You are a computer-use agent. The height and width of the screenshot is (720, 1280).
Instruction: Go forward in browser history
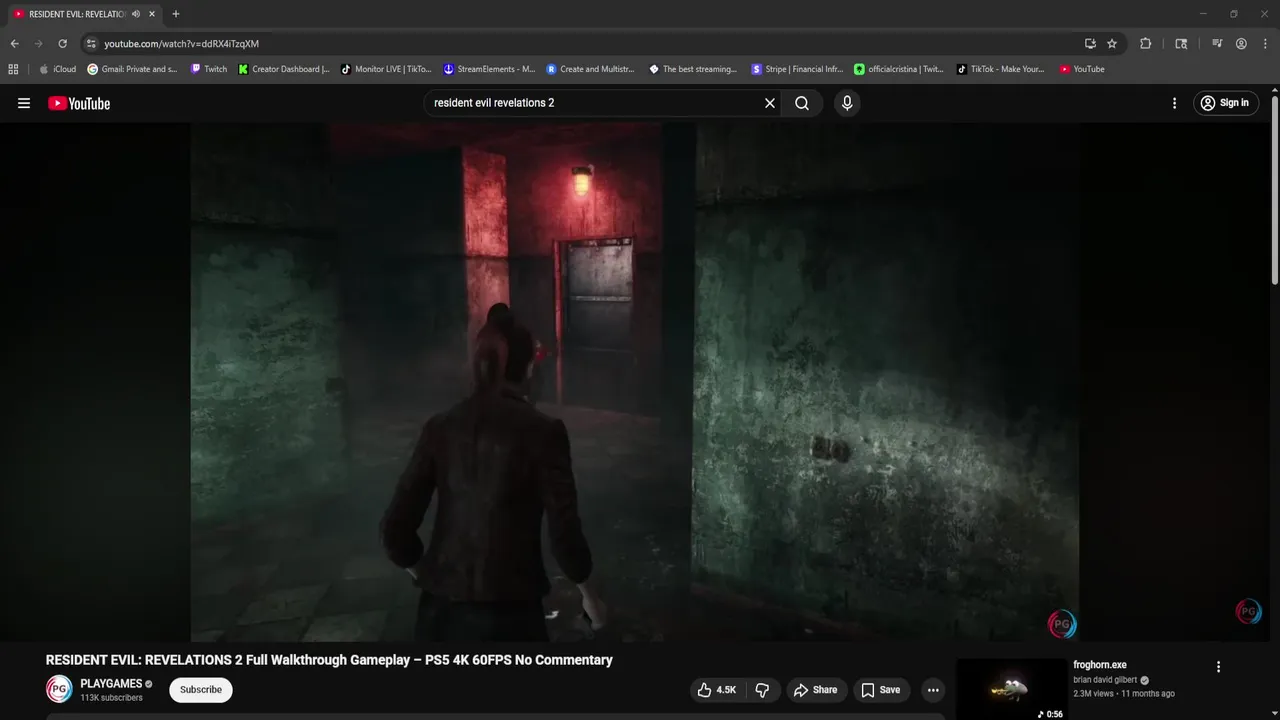click(38, 44)
